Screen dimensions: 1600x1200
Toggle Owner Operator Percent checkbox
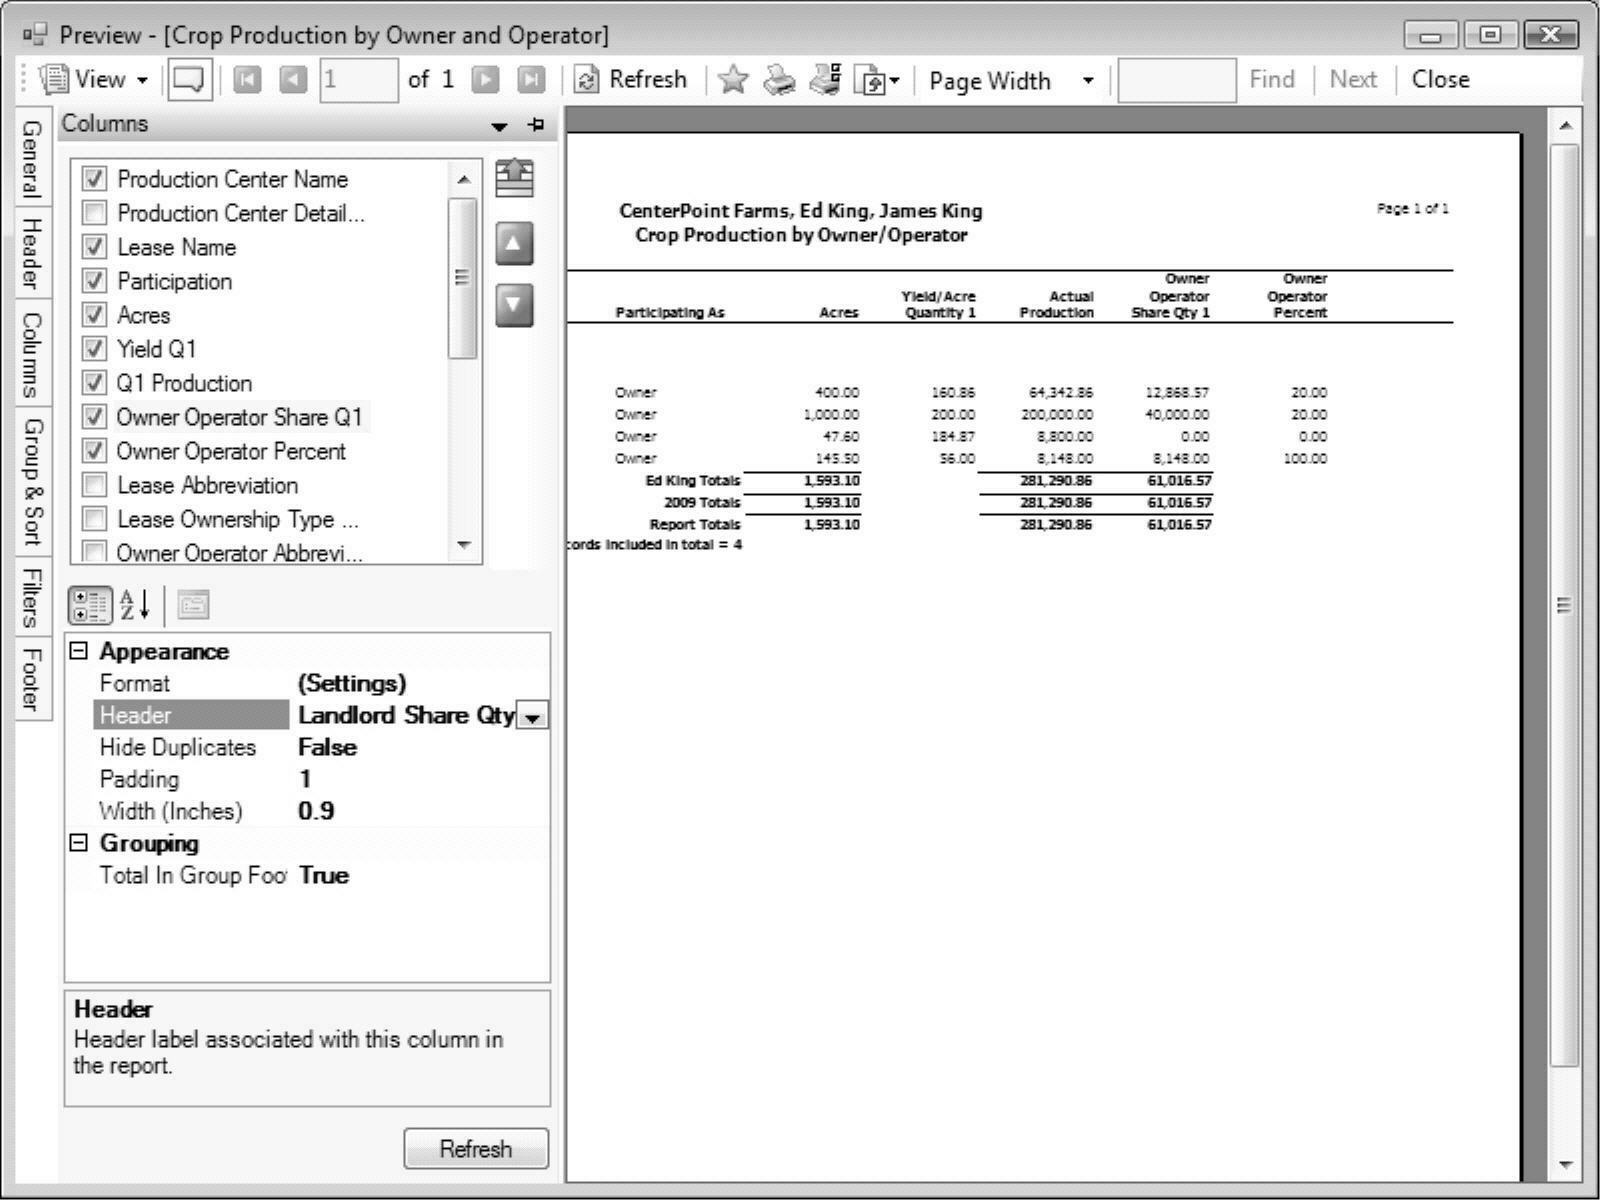(x=95, y=451)
